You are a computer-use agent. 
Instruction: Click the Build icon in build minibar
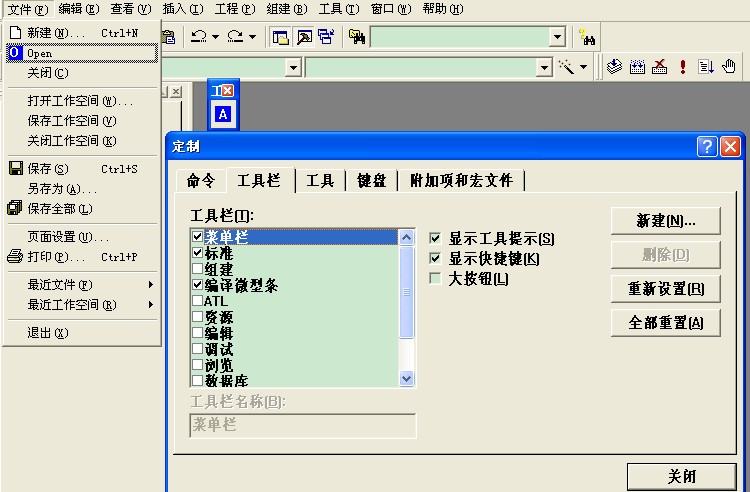point(637,66)
